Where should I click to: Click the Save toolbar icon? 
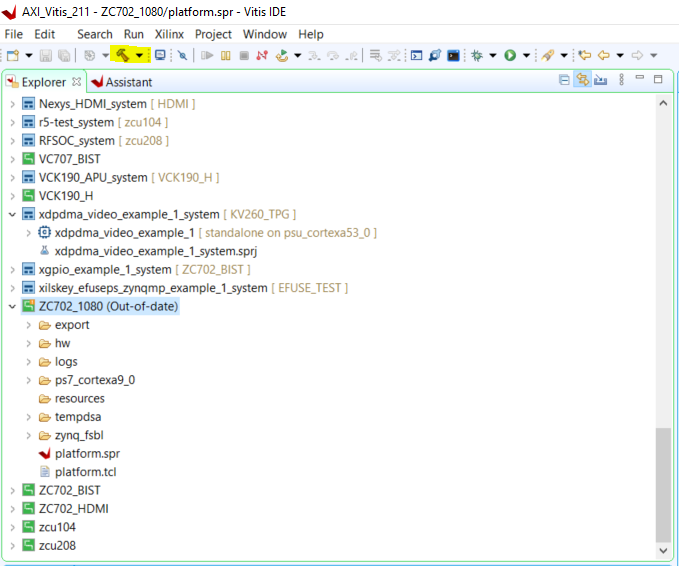pyautogui.click(x=45, y=55)
